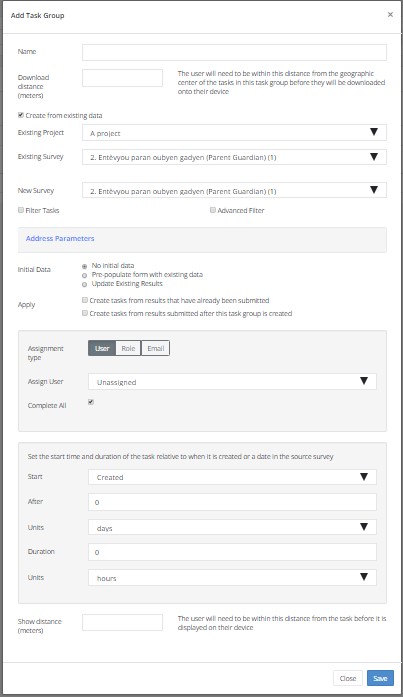Choose Role assignment type
The image size is (403, 697).
tap(128, 348)
